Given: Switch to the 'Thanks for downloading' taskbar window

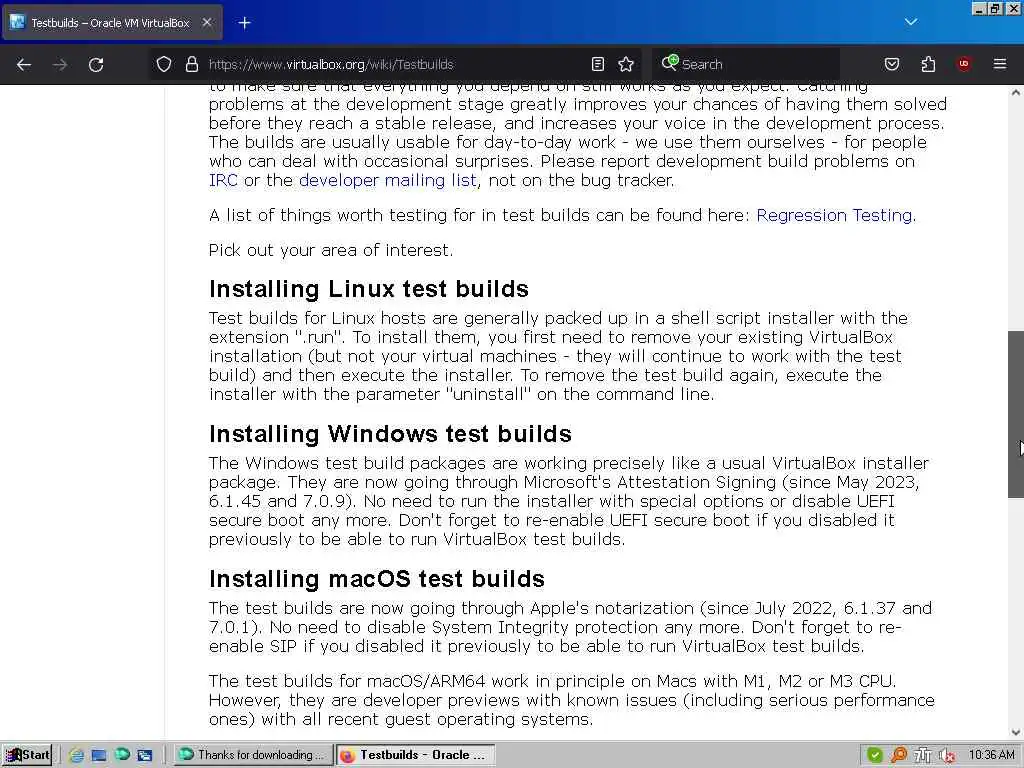Looking at the screenshot, I should click(253, 755).
